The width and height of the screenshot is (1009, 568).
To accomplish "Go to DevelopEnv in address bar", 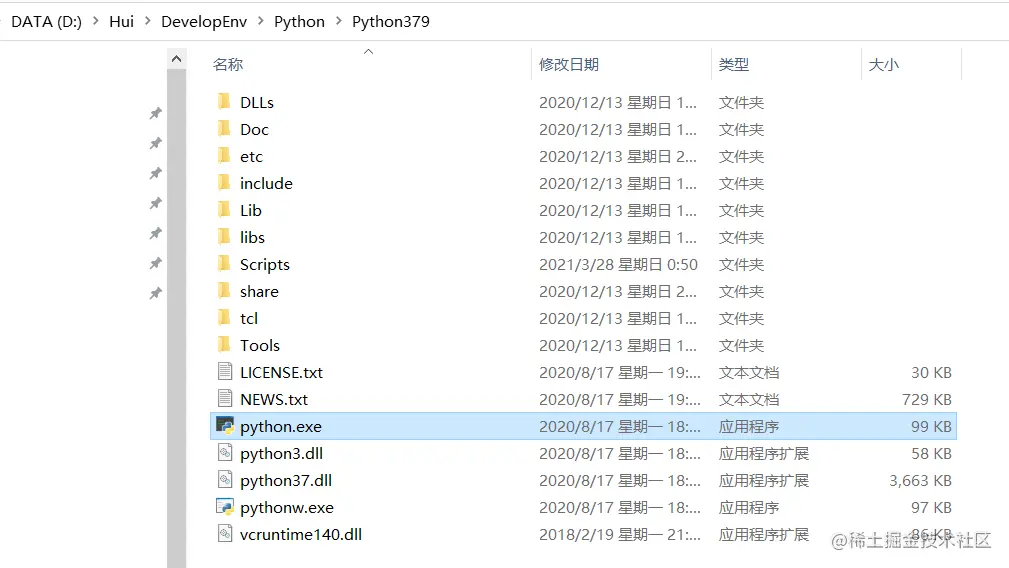I will tap(204, 21).
